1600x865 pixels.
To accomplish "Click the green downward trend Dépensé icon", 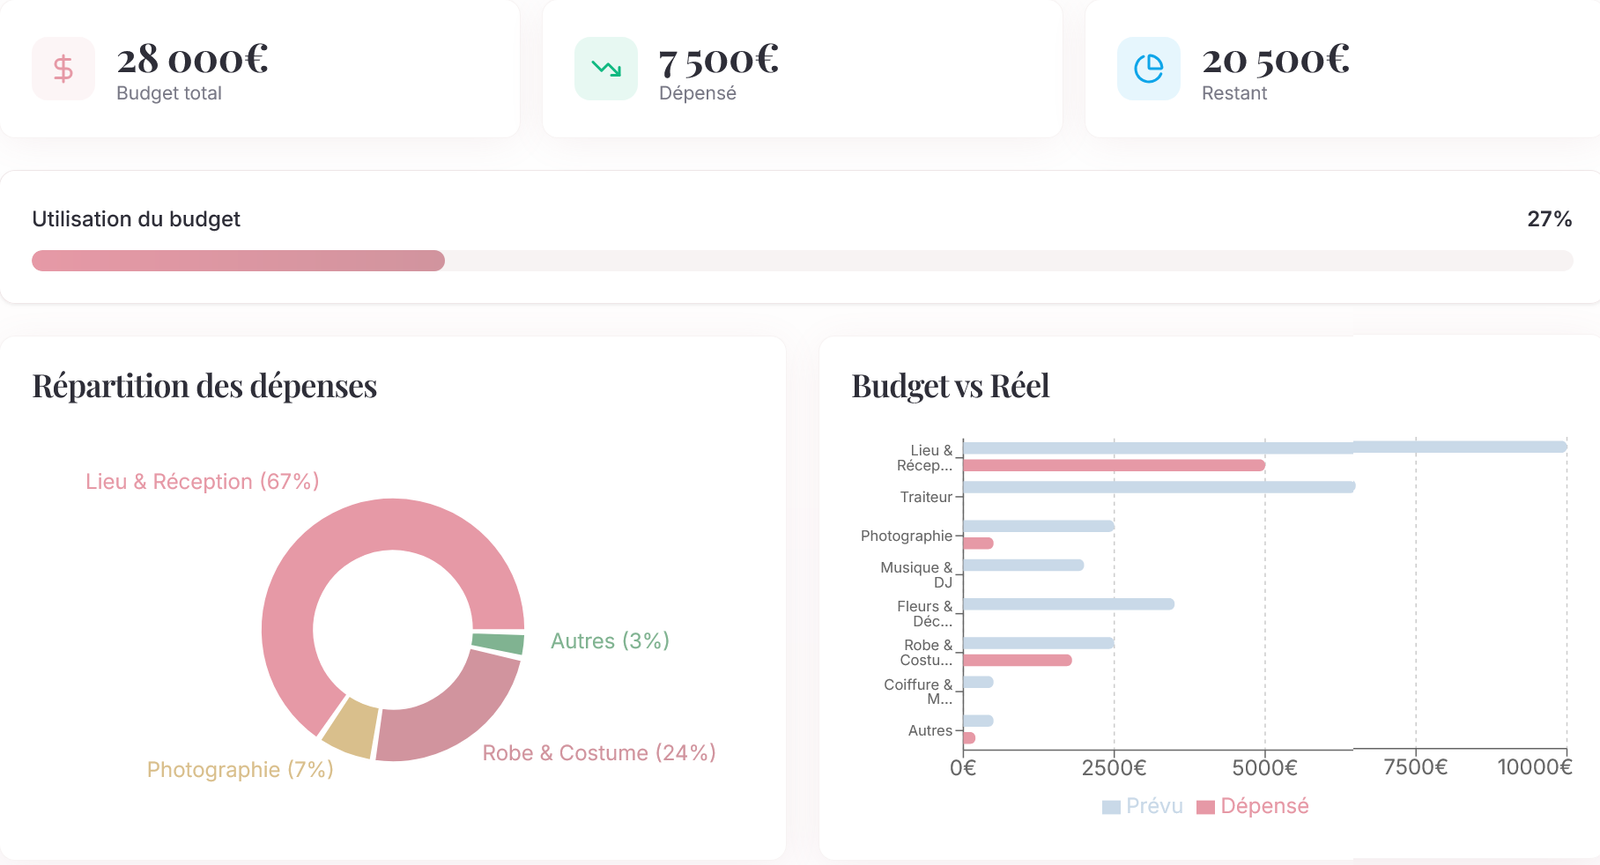I will [x=606, y=69].
